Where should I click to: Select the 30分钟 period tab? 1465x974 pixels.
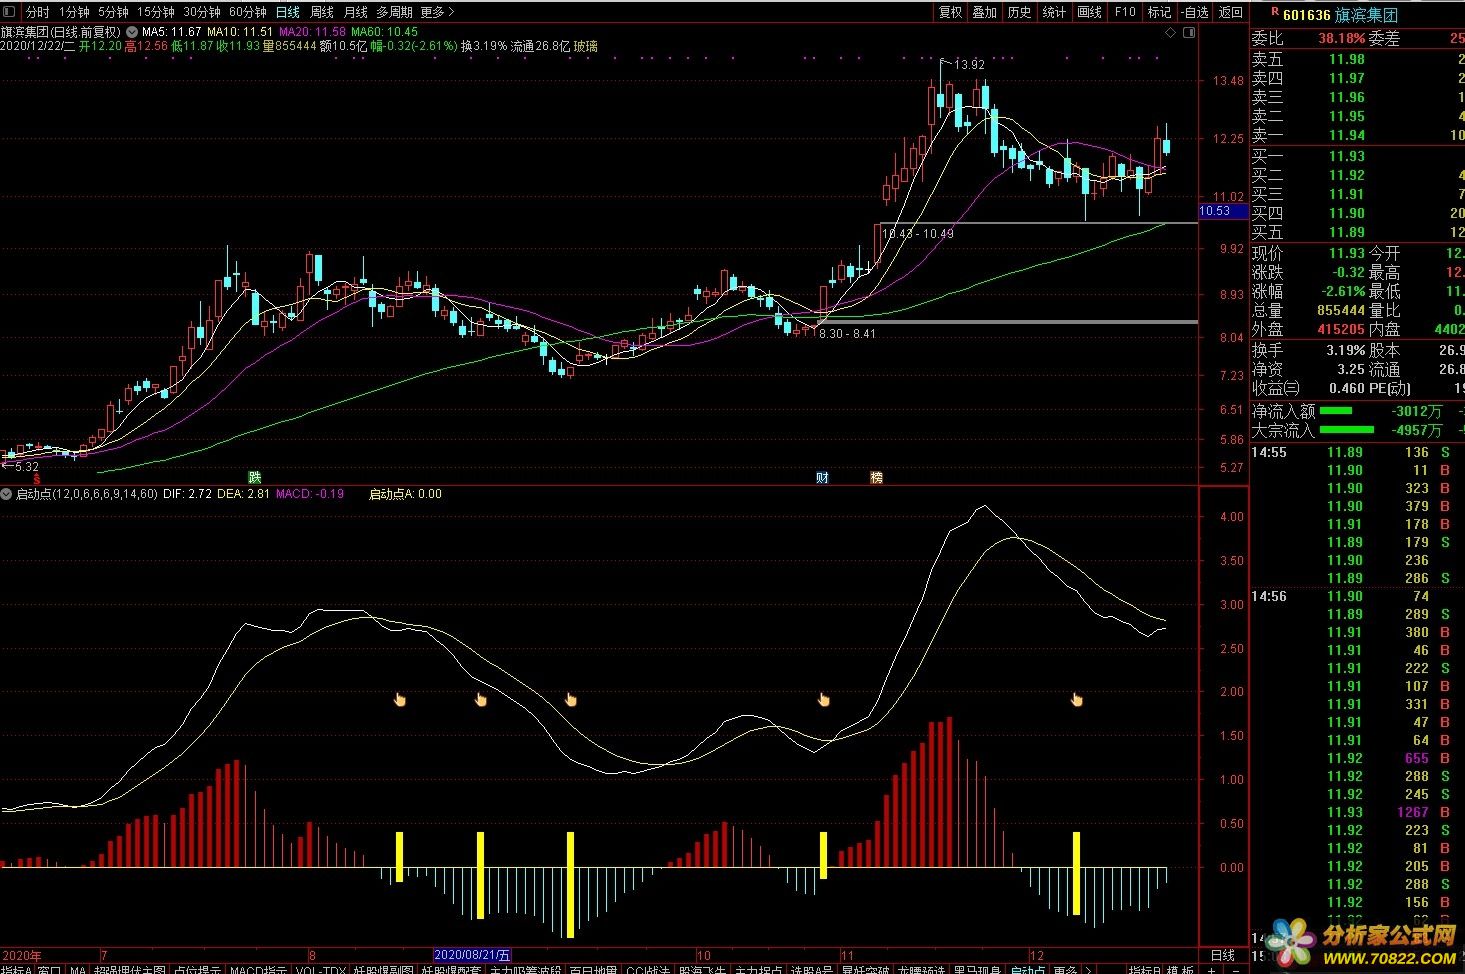(x=202, y=12)
